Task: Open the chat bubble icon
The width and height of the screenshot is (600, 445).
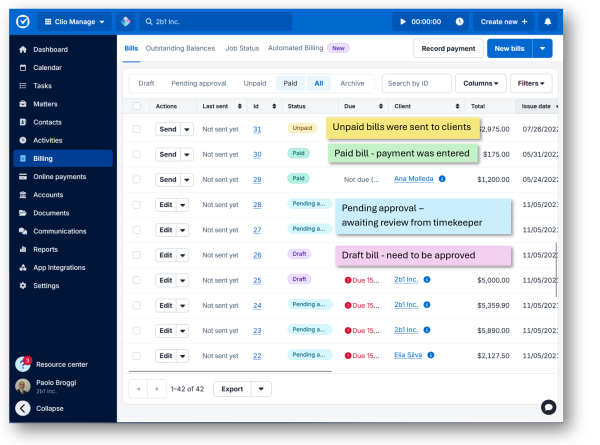Action: coord(548,407)
